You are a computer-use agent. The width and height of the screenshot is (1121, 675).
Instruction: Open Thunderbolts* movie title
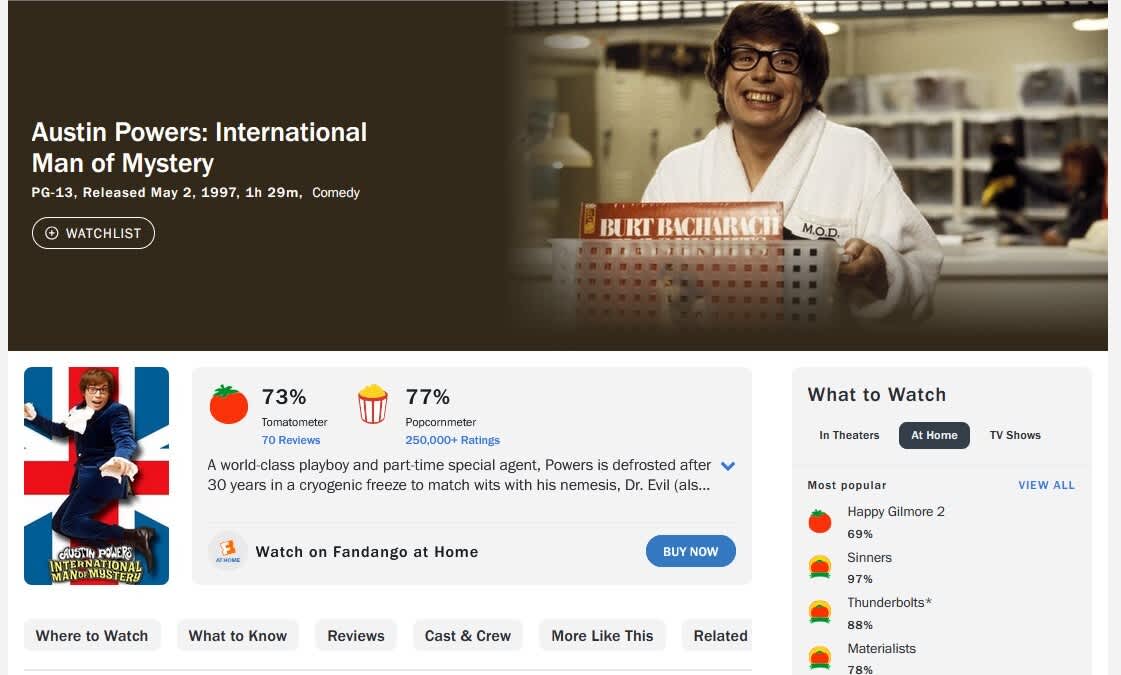coord(889,602)
